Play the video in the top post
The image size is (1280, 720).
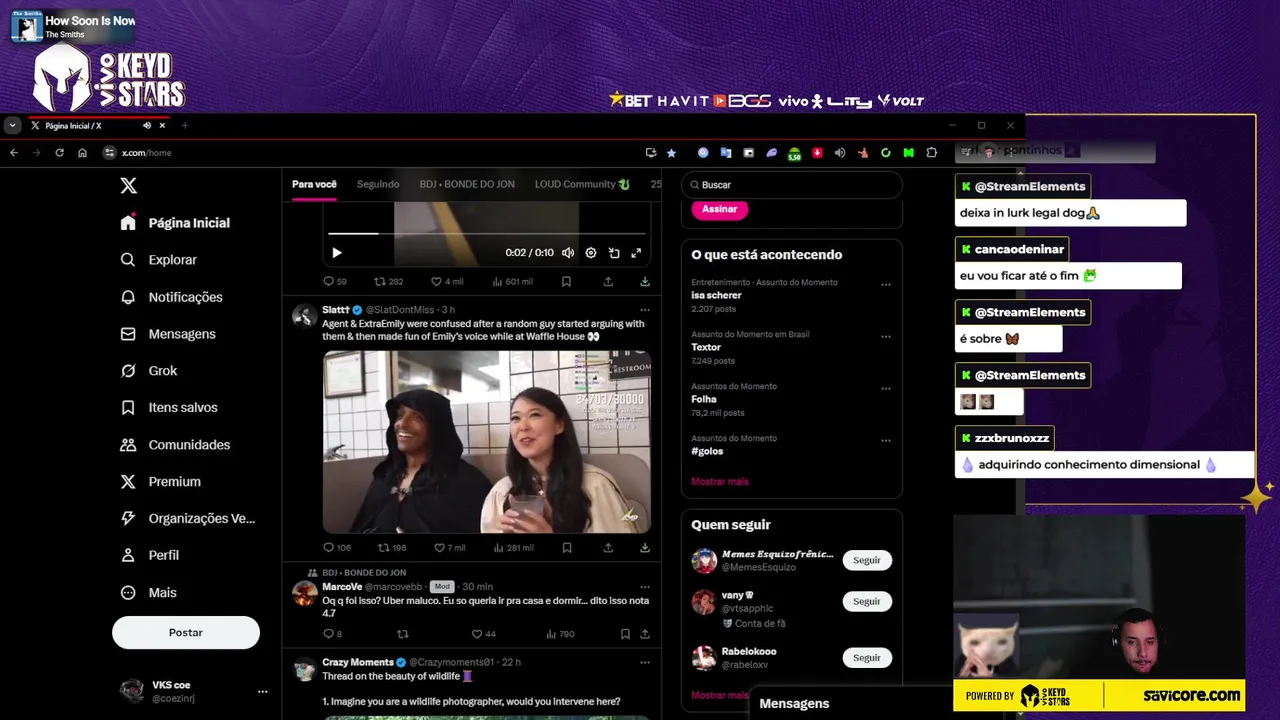[x=337, y=253]
